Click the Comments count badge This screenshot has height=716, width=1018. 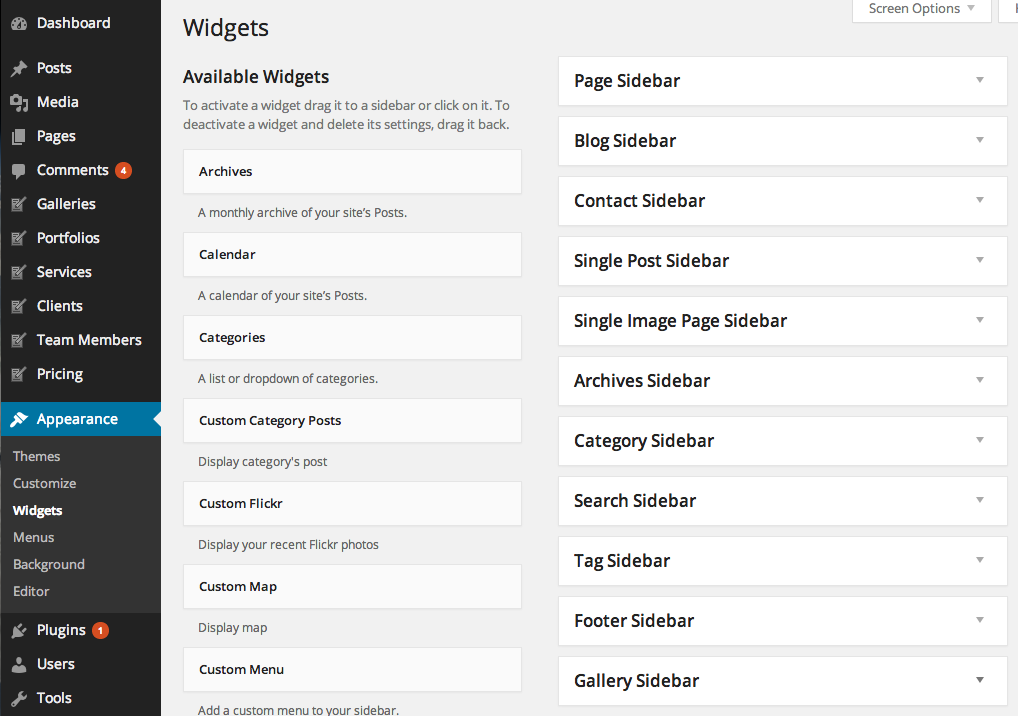coord(123,171)
